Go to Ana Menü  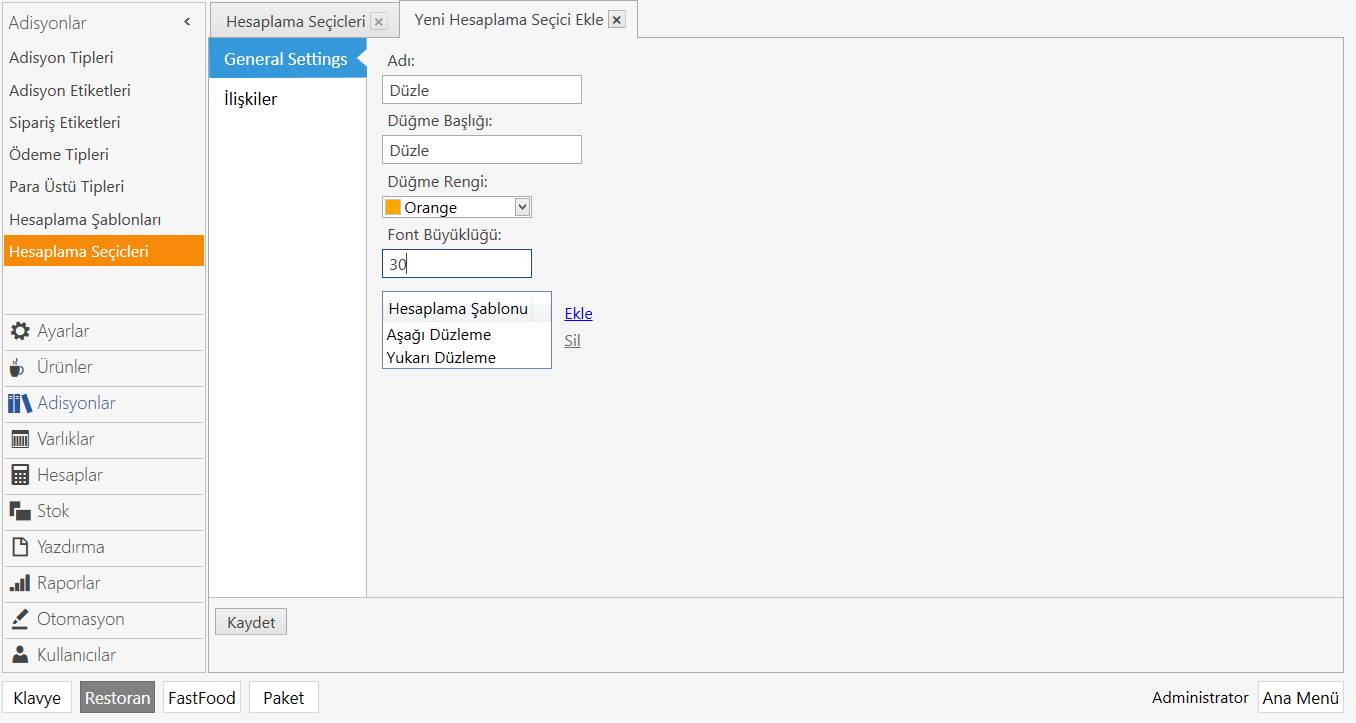tap(1301, 698)
